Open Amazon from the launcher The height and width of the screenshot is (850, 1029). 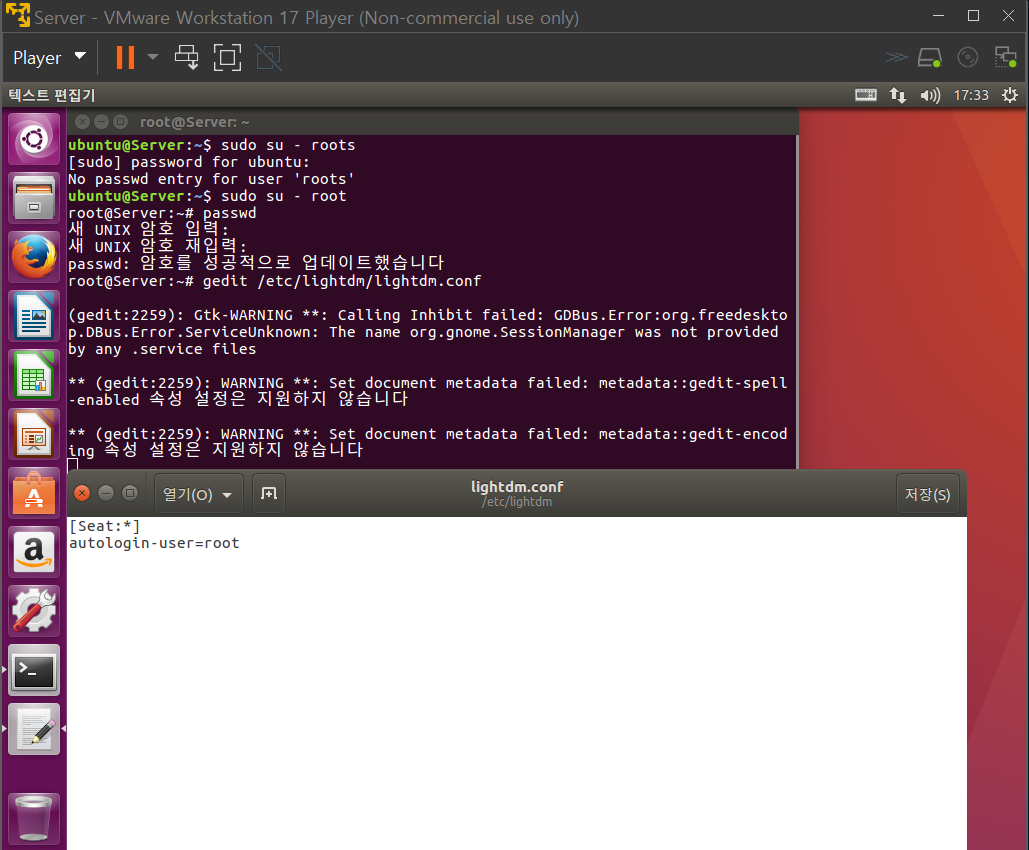pyautogui.click(x=33, y=552)
